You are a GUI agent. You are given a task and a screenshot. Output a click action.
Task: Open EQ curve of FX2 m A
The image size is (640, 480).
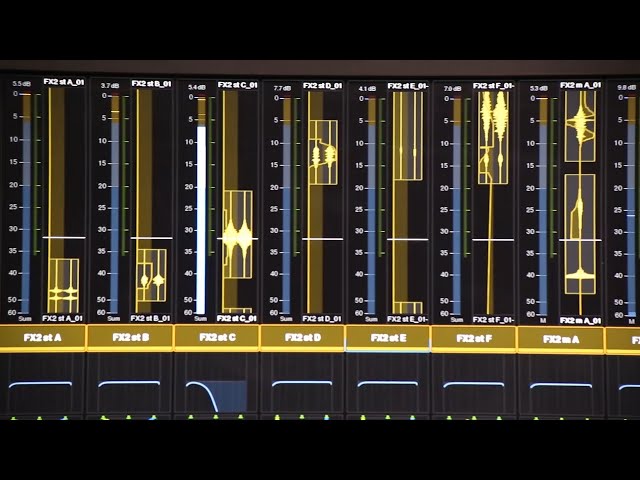tap(561, 386)
